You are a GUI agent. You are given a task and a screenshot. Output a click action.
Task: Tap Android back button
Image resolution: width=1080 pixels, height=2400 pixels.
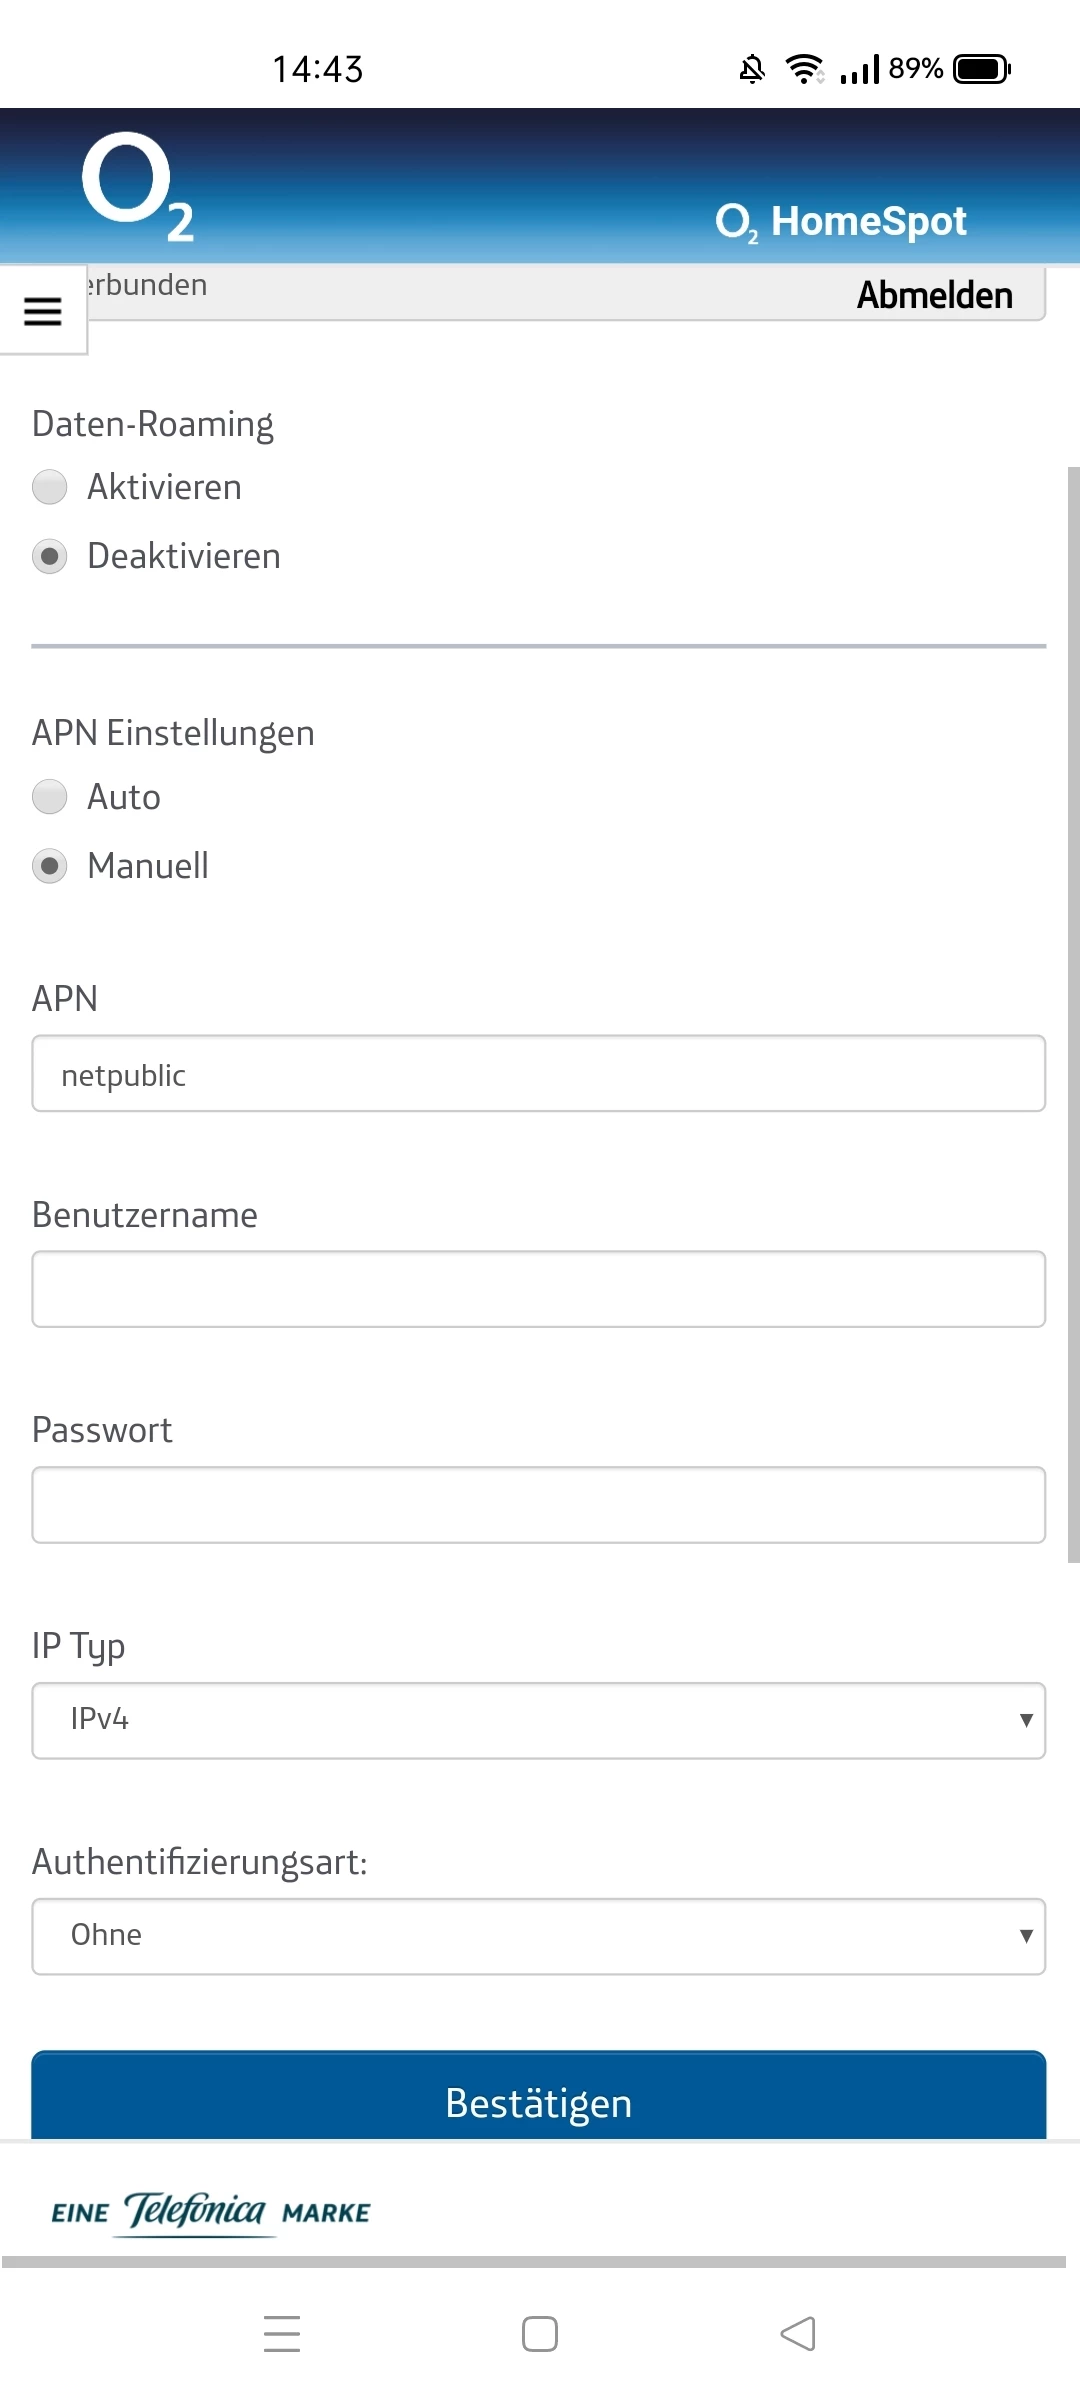[x=797, y=2334]
